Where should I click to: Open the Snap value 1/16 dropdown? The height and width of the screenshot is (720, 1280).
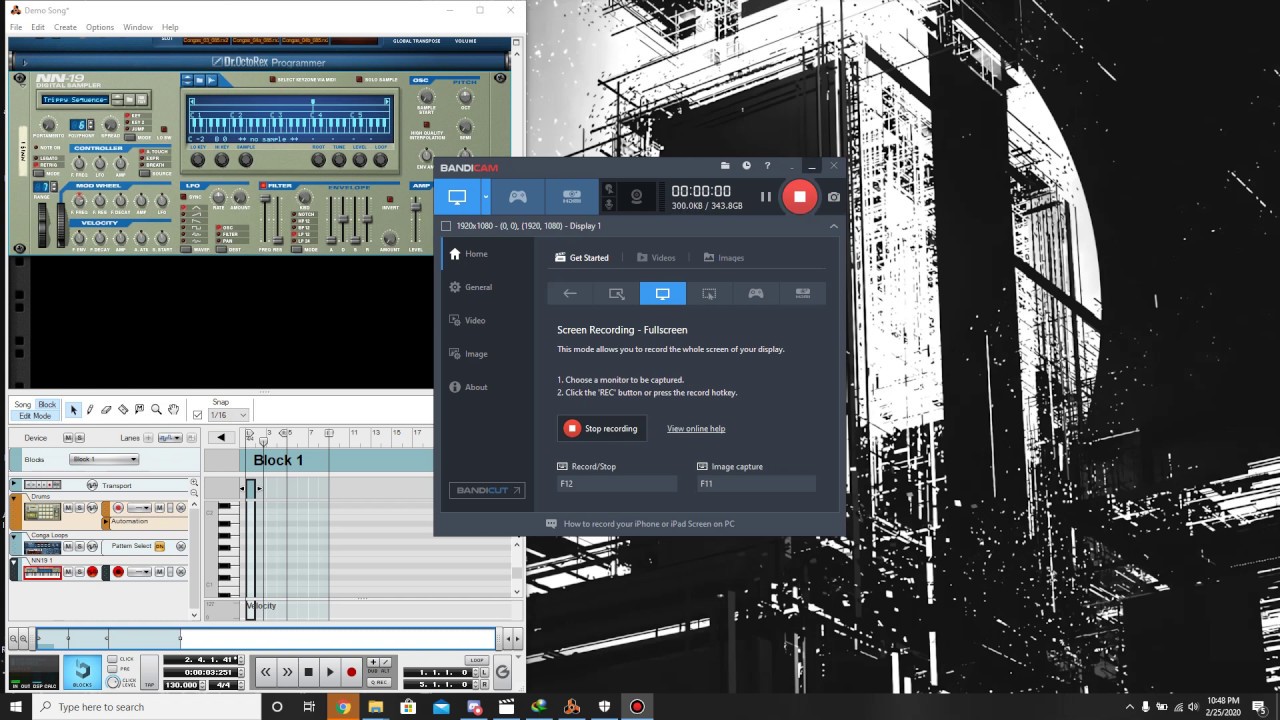tap(228, 415)
